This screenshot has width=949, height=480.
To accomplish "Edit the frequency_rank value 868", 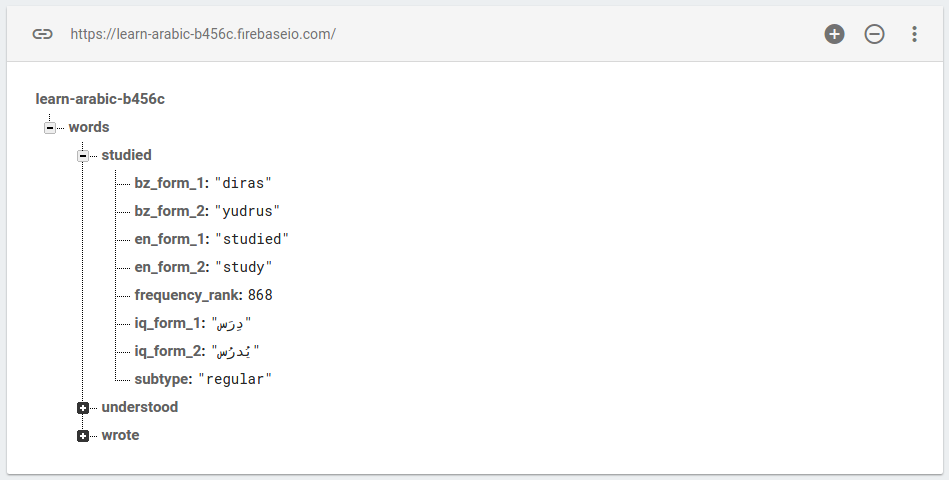I will (x=260, y=295).
